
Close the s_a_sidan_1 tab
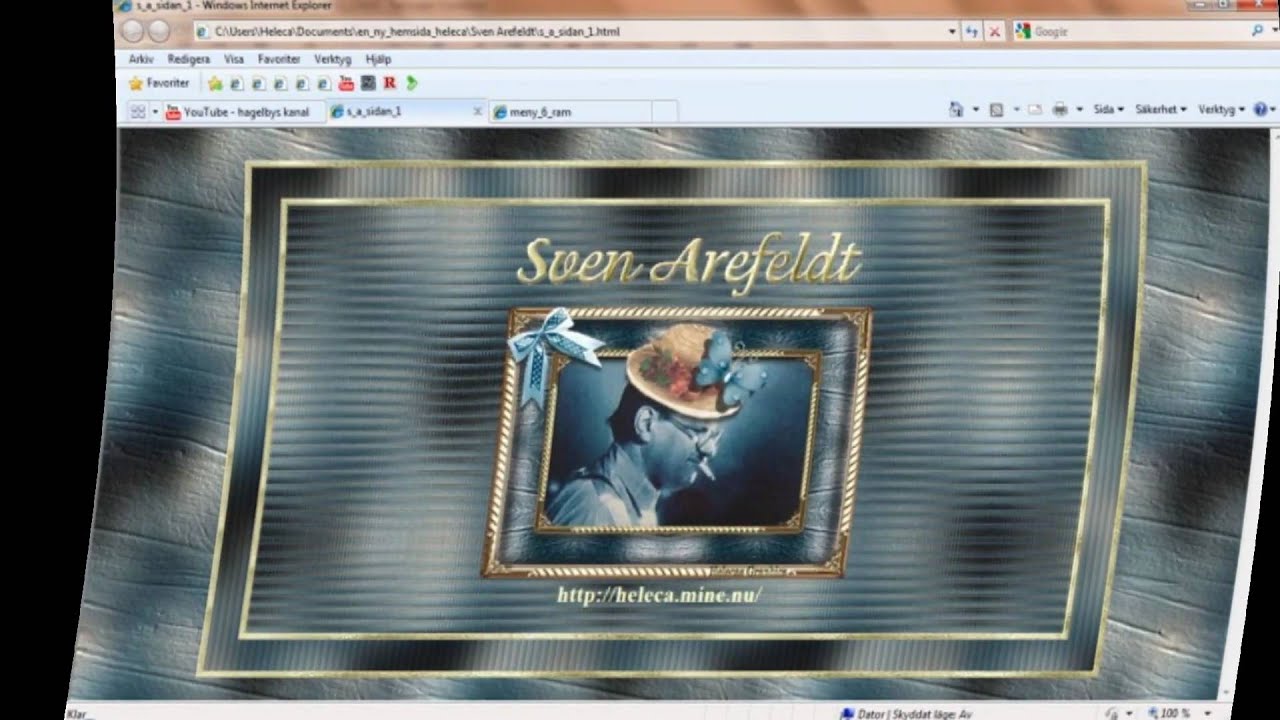[x=478, y=111]
